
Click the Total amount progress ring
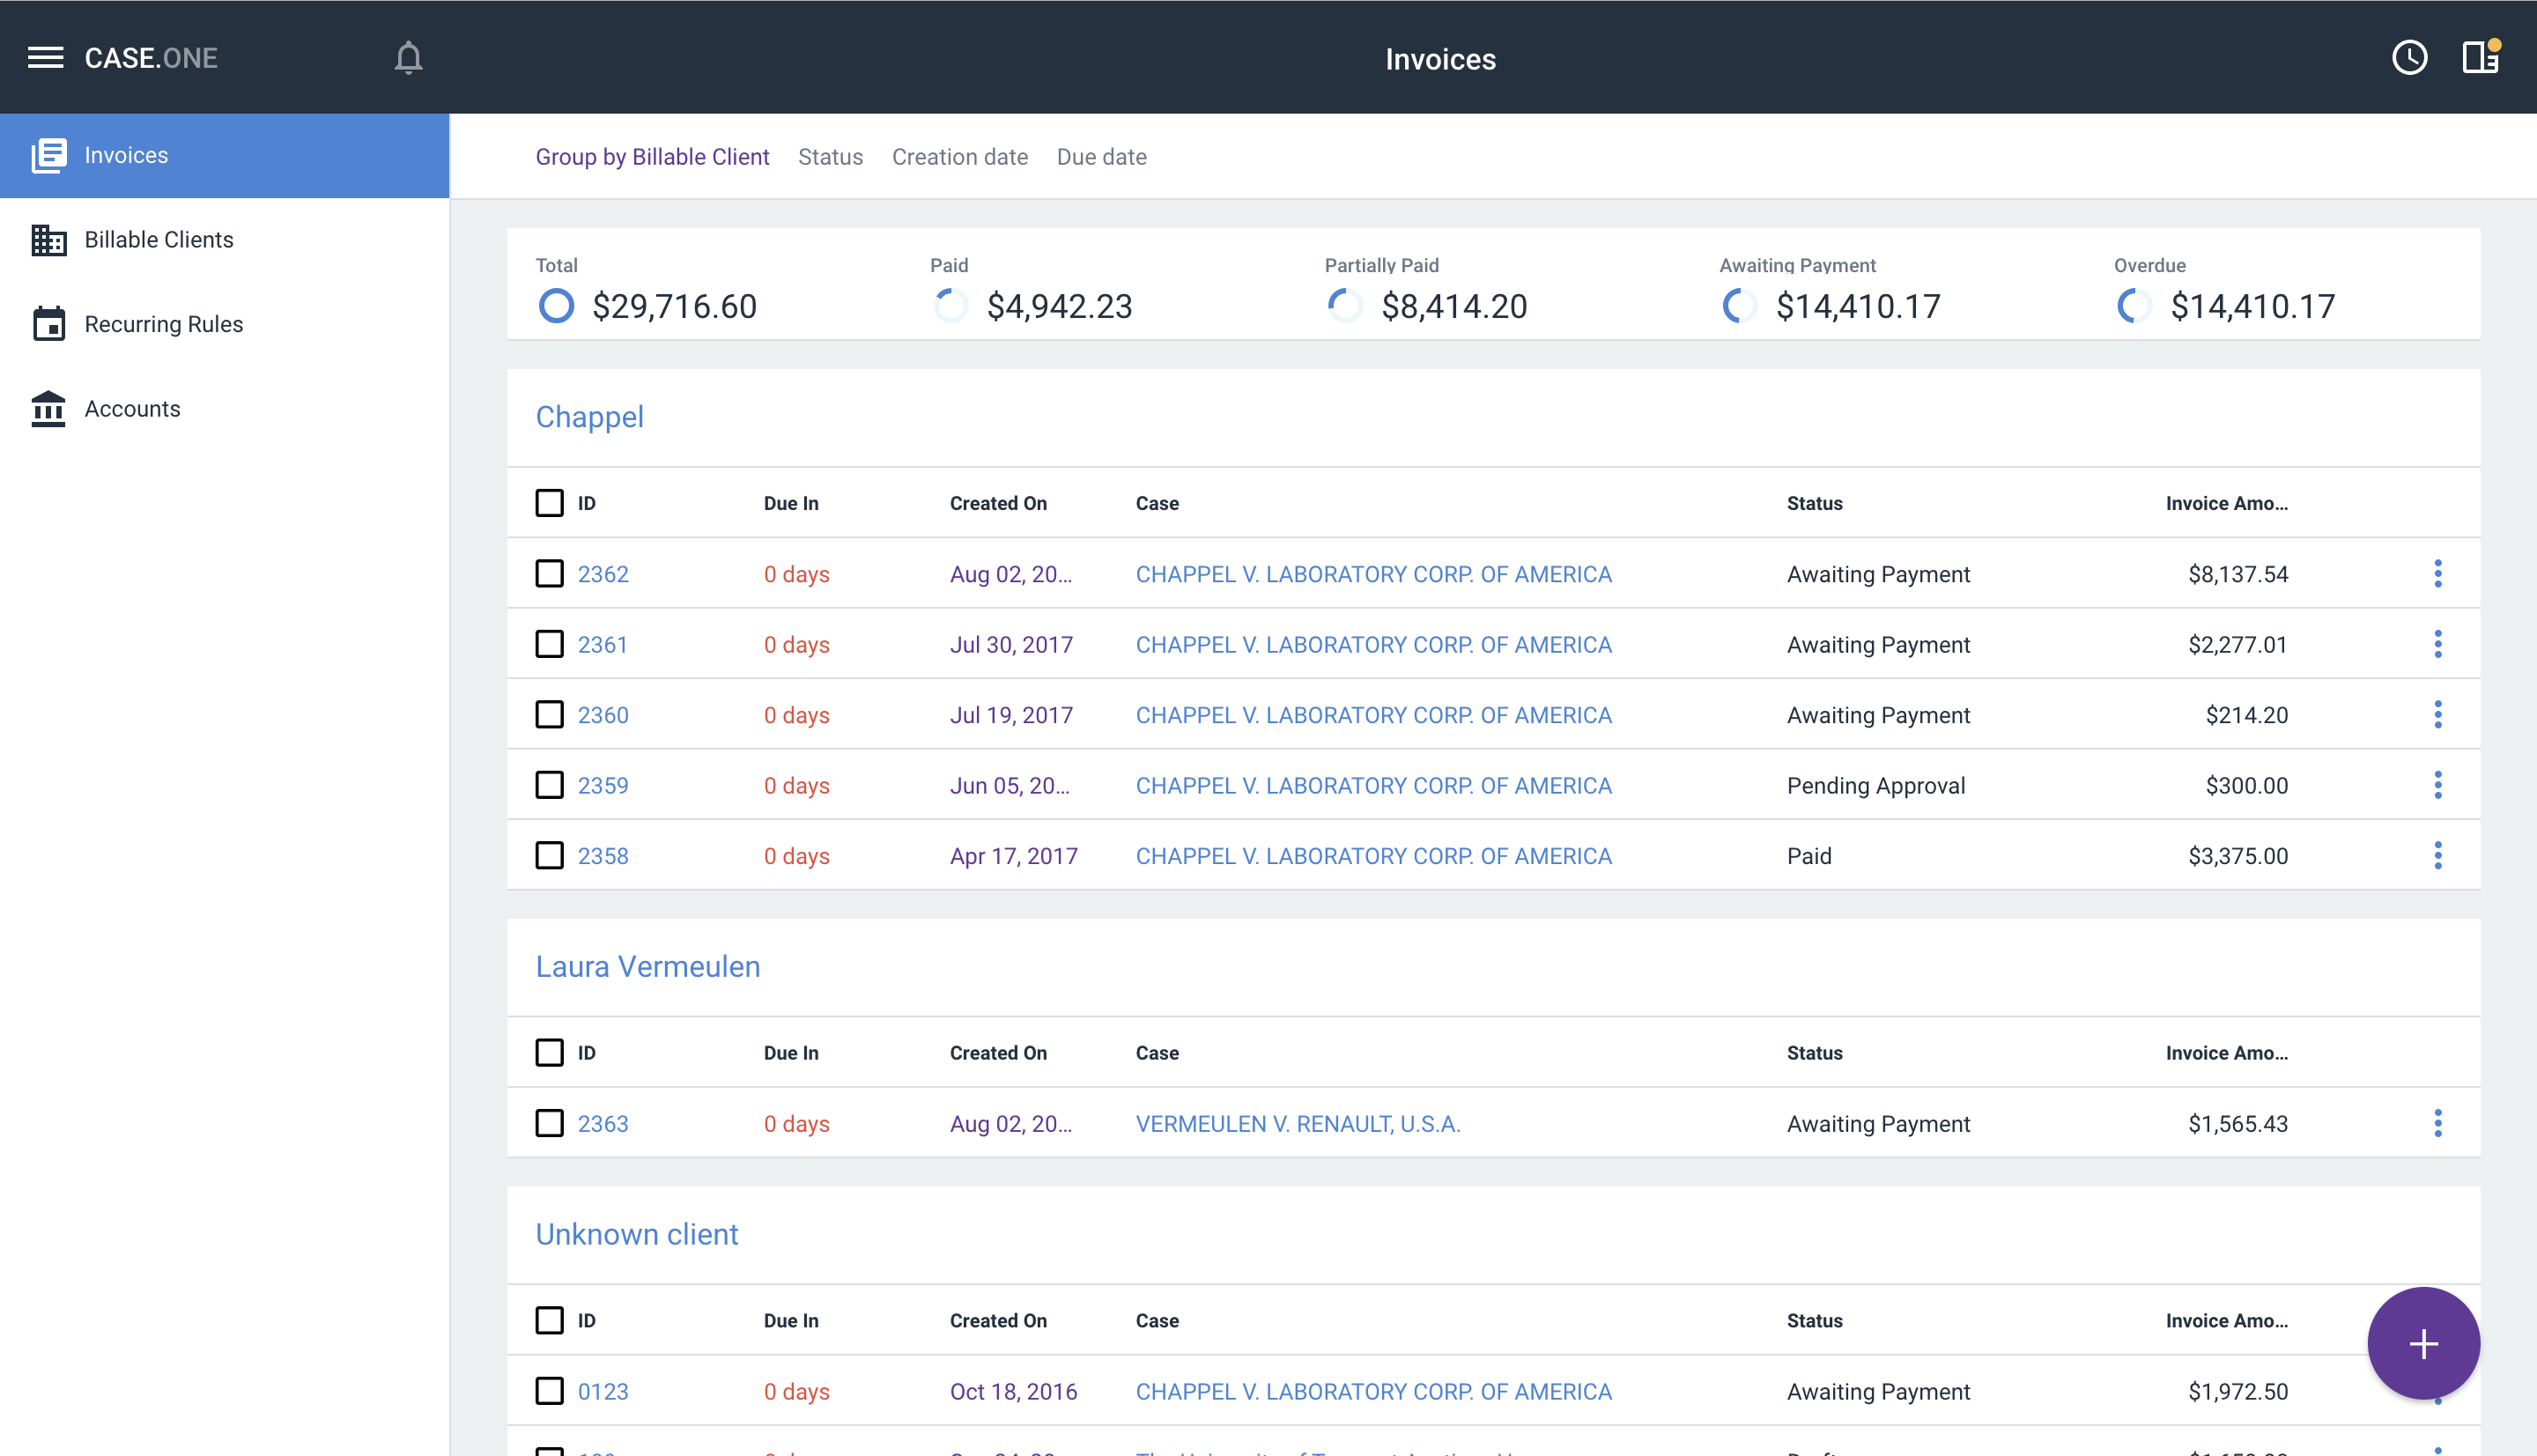(556, 306)
